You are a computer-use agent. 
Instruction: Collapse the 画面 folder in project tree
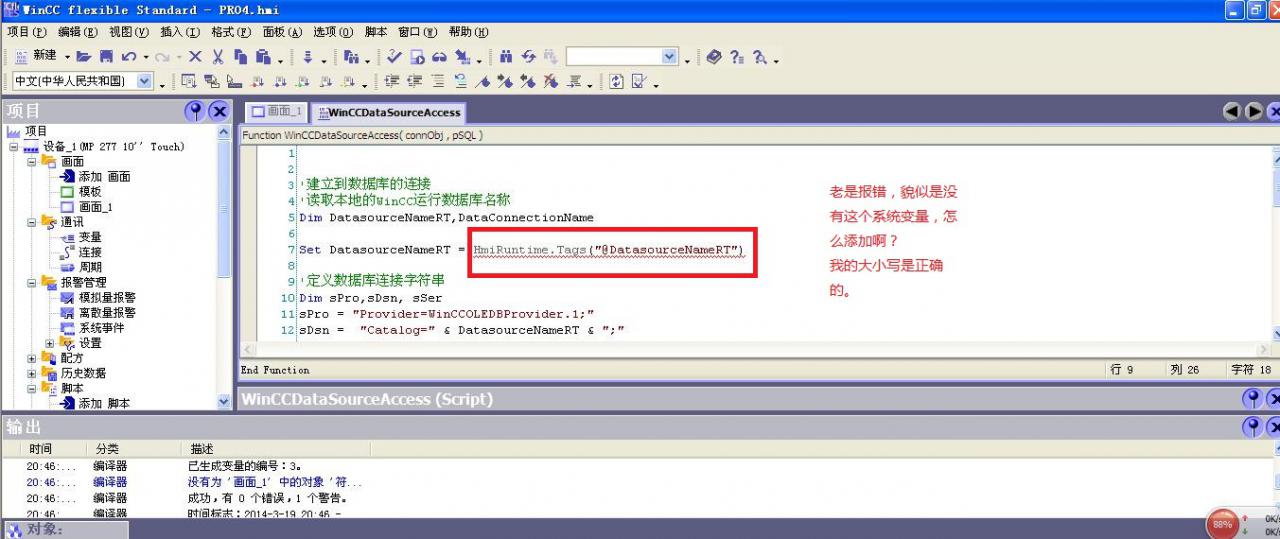pos(31,162)
